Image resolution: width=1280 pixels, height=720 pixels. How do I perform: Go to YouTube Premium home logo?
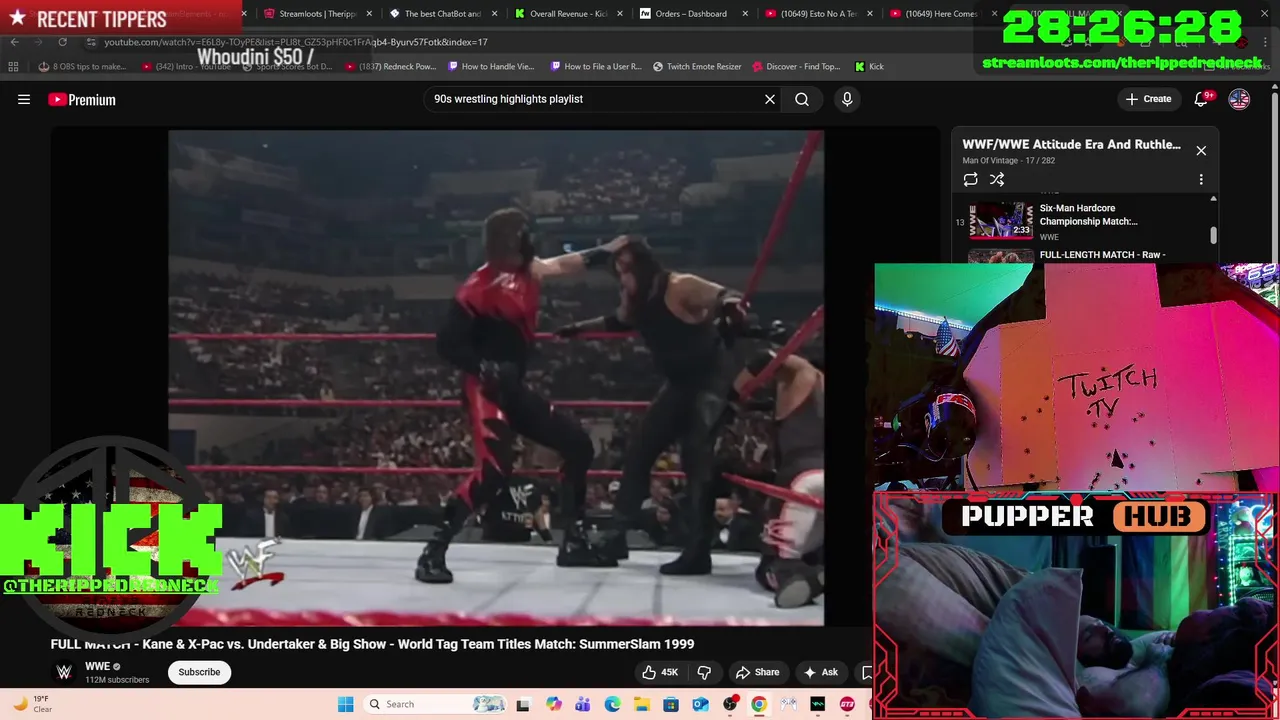click(82, 99)
